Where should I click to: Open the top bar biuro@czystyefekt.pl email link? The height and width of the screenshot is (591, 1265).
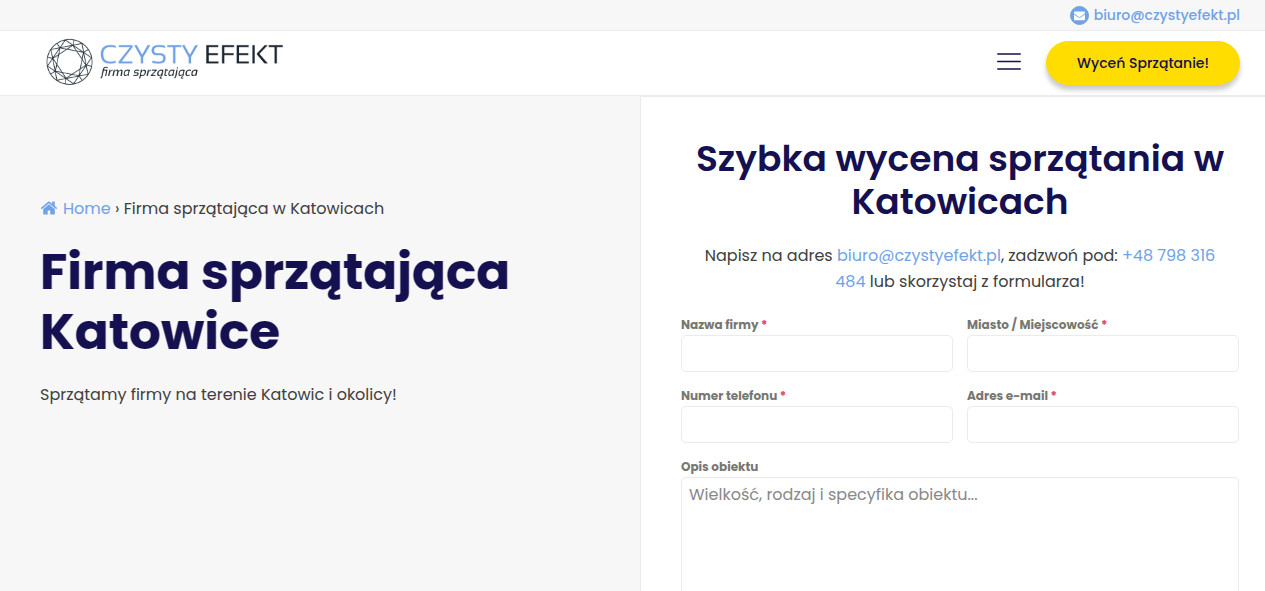pos(1166,15)
